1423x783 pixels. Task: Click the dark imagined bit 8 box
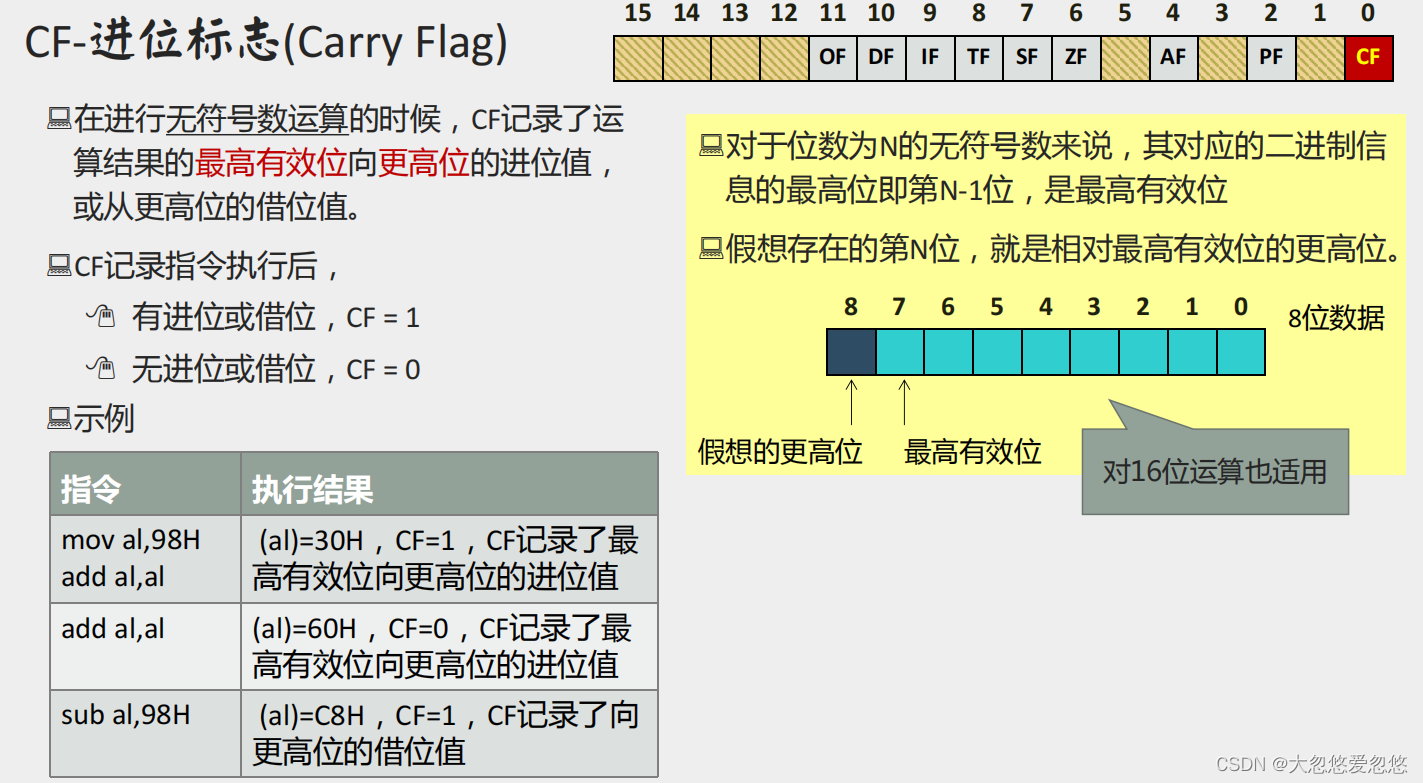coord(851,352)
